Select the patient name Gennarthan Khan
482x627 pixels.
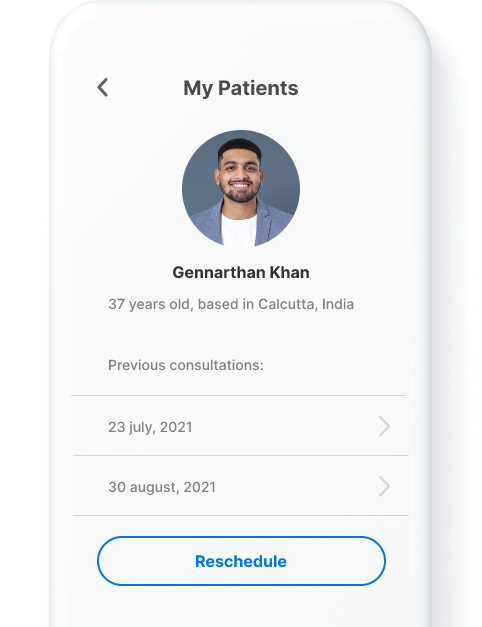tap(241, 273)
